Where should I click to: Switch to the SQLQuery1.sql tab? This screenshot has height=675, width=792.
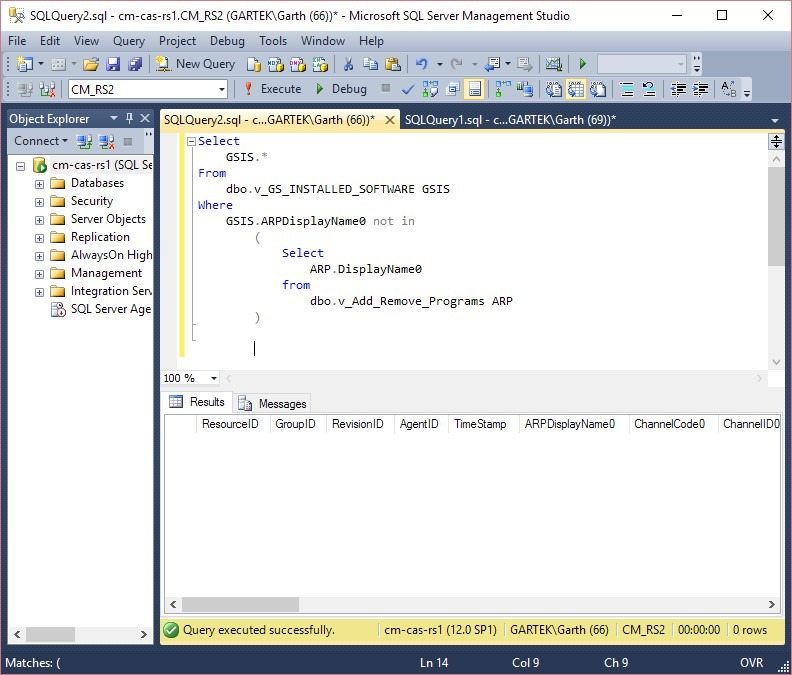click(510, 120)
